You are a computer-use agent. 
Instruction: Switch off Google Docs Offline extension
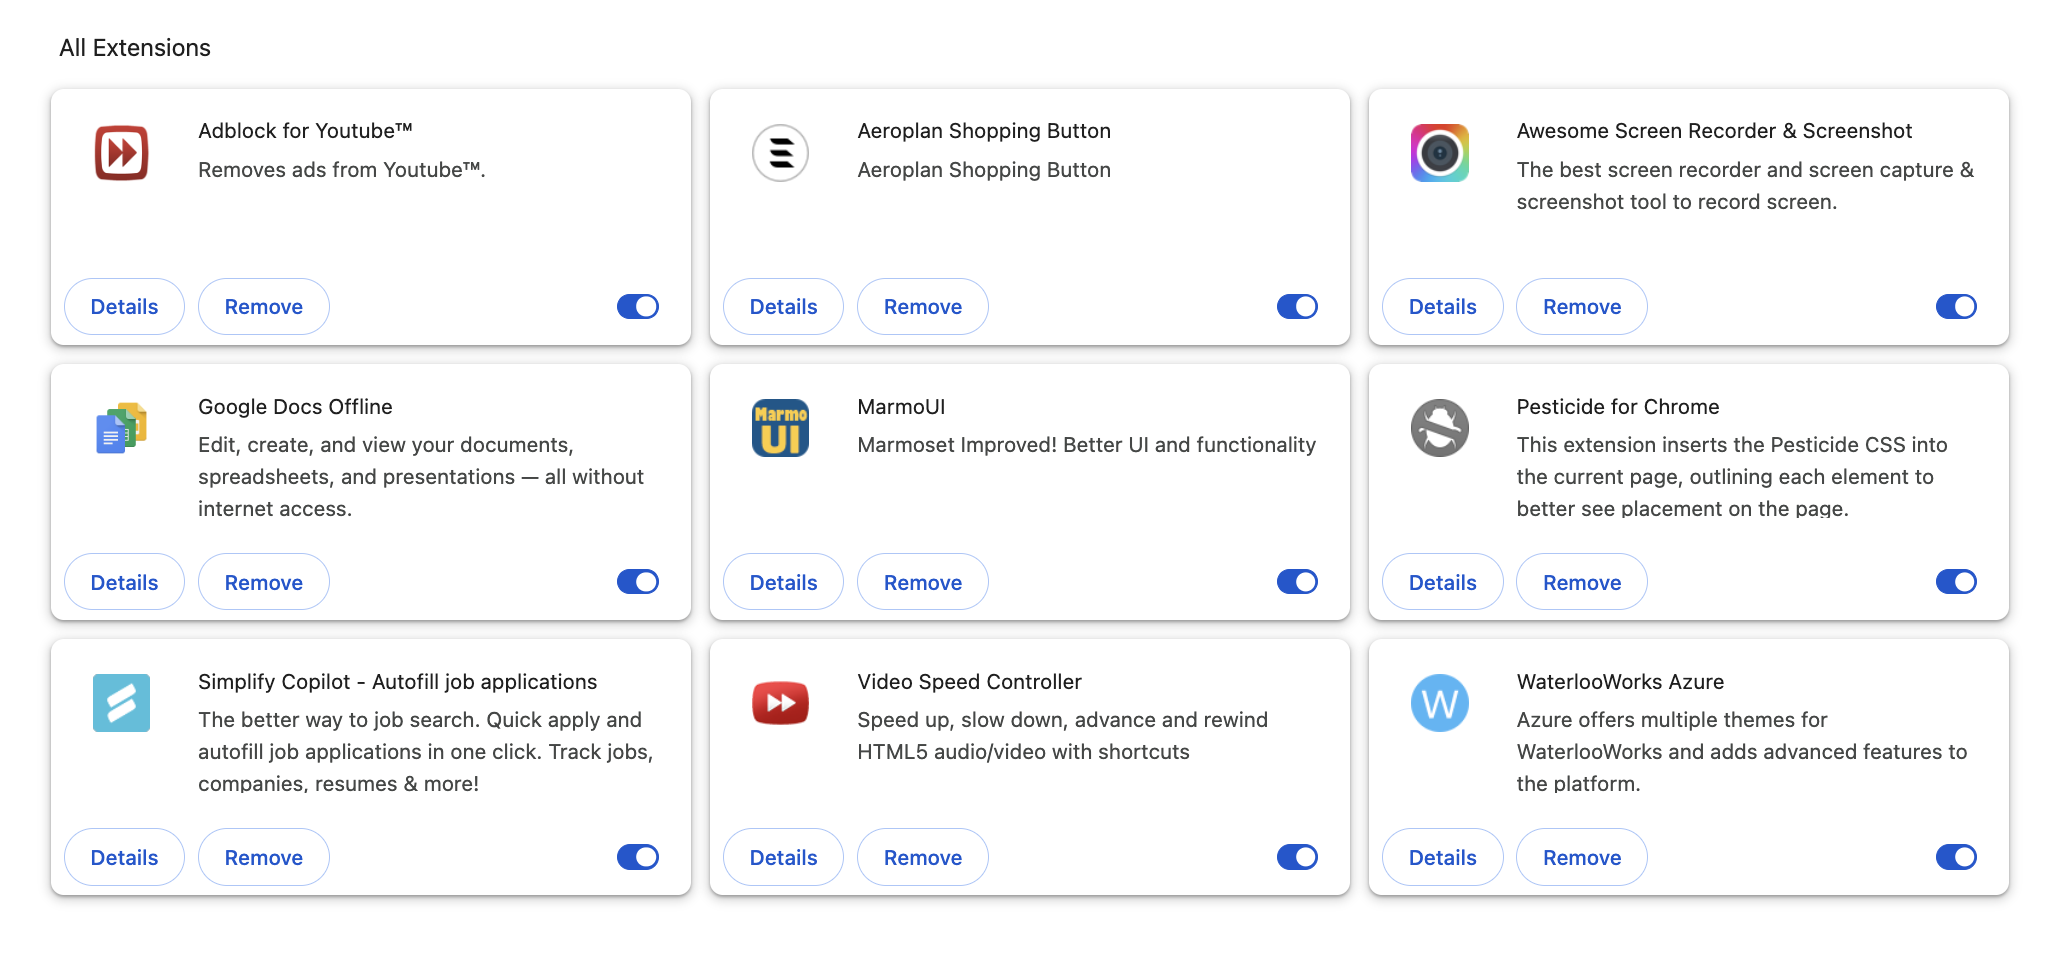[x=638, y=582]
